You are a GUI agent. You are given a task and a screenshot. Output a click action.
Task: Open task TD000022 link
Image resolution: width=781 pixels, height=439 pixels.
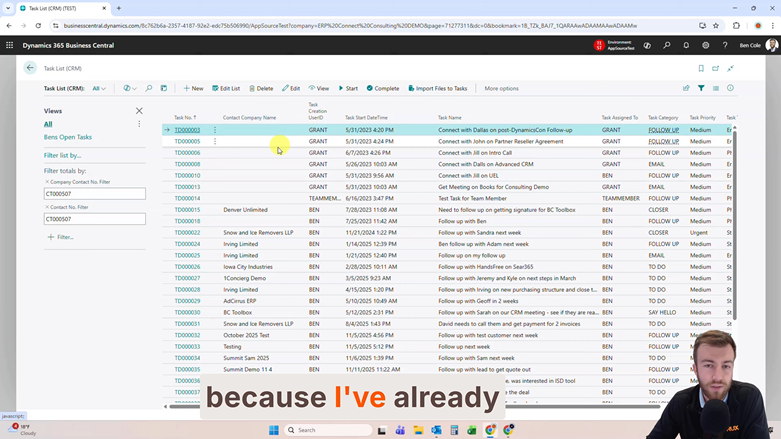click(x=187, y=233)
